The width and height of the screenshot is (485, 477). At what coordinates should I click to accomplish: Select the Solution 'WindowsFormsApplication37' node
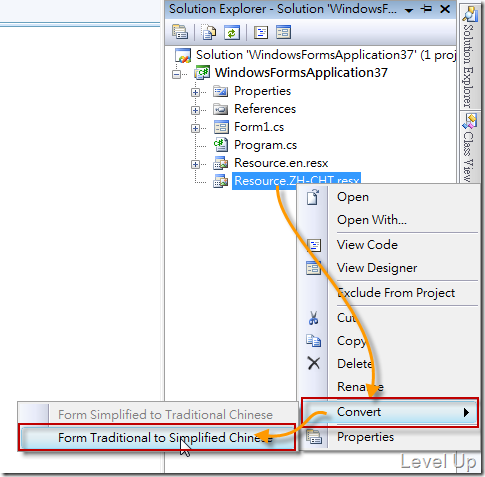(325, 55)
